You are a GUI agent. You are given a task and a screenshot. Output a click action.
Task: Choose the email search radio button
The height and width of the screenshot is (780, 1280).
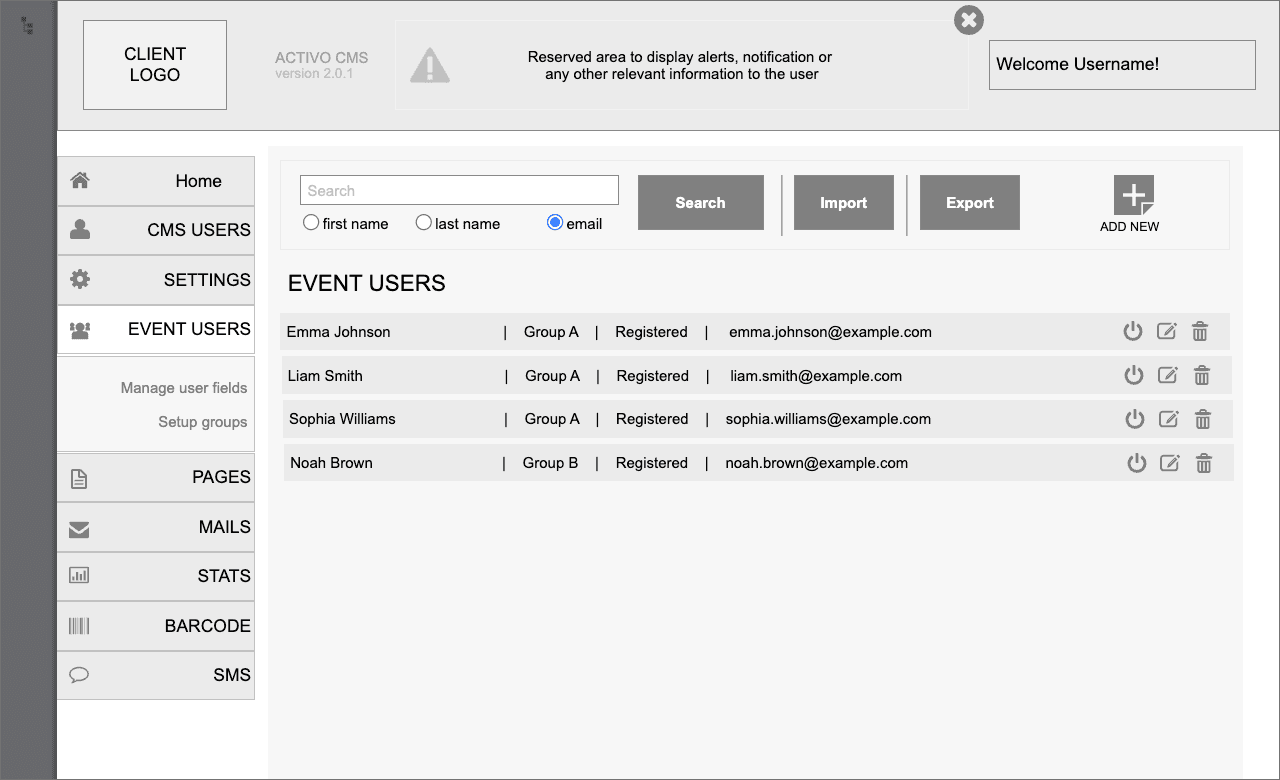coord(555,223)
